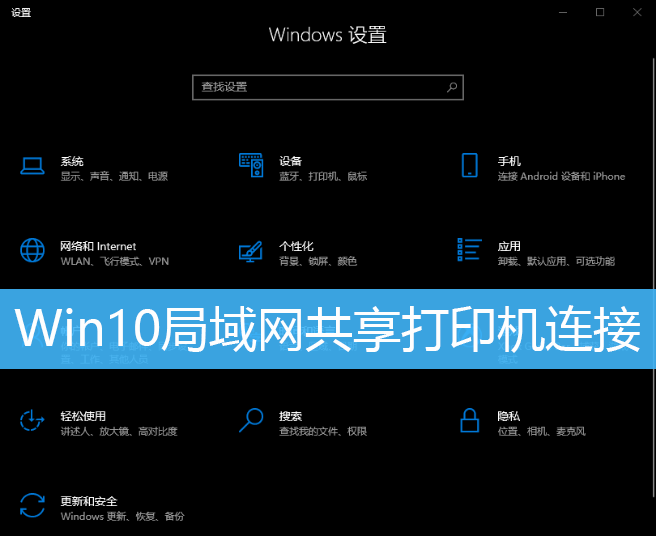
Task: Click the 查找设置 search input box
Action: [328, 87]
